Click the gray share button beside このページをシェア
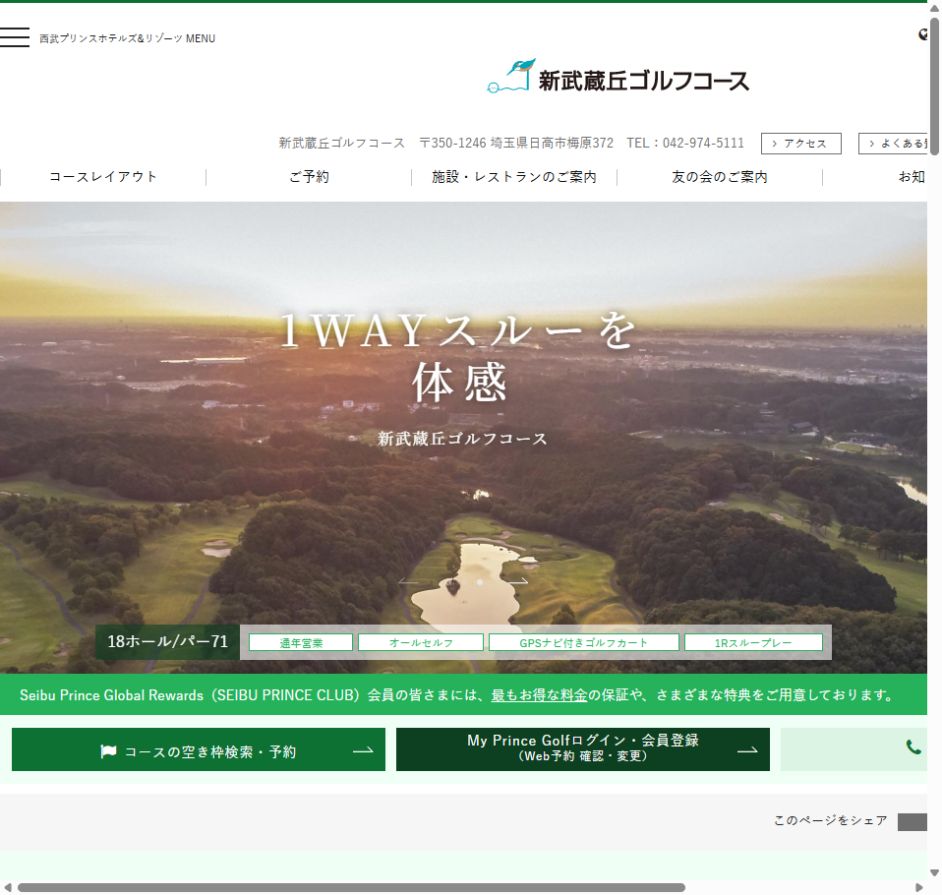 [912, 822]
